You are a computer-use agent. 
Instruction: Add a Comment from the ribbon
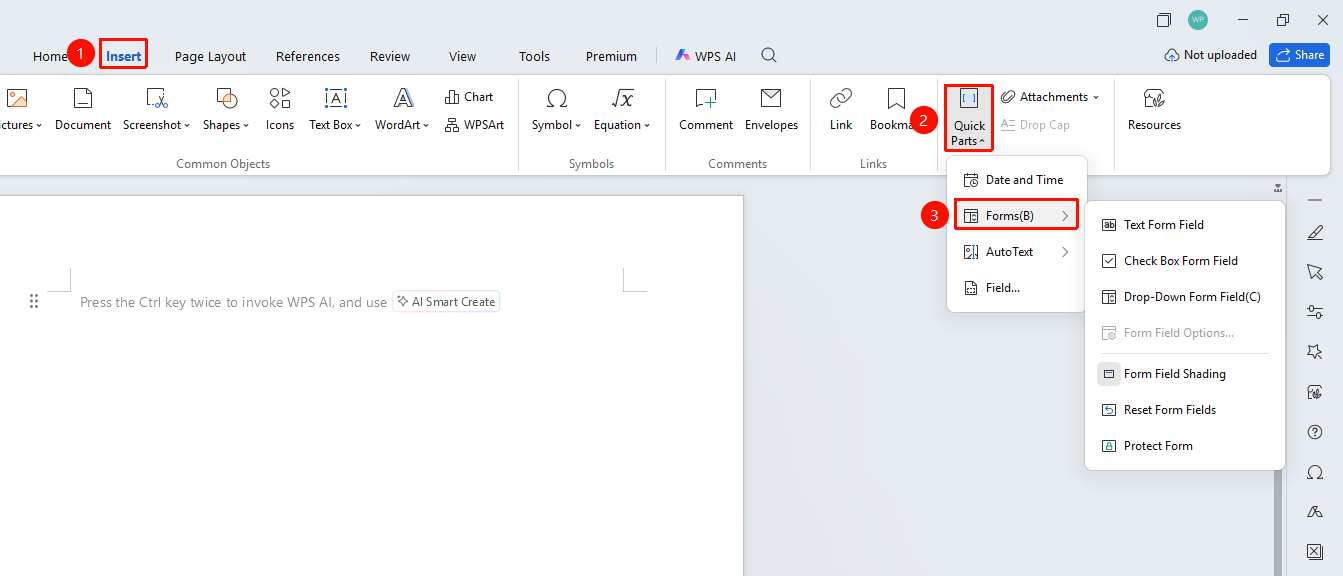706,109
